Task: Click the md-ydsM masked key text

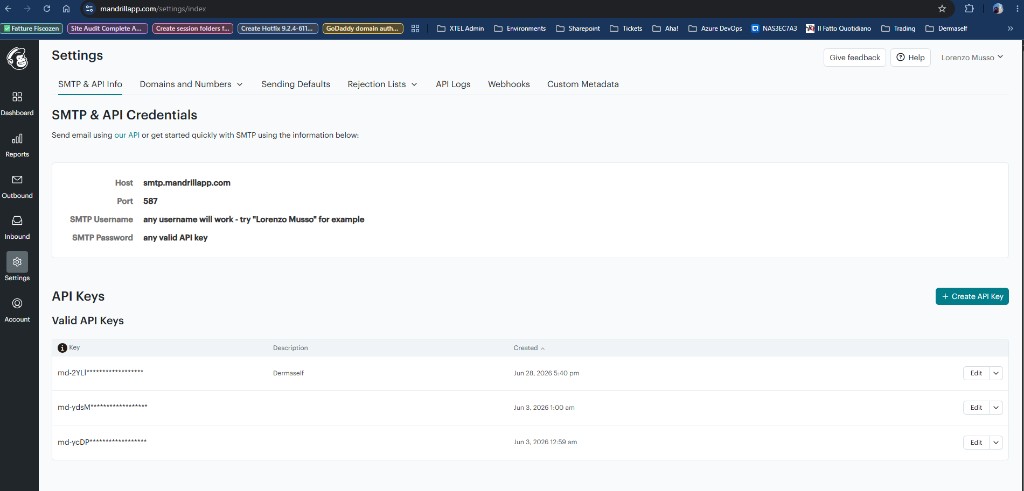Action: click(x=103, y=407)
